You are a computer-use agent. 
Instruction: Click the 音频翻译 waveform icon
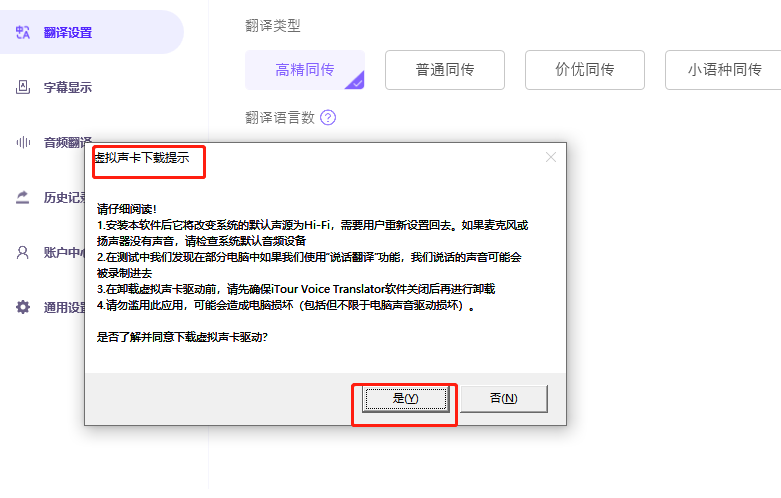point(23,142)
